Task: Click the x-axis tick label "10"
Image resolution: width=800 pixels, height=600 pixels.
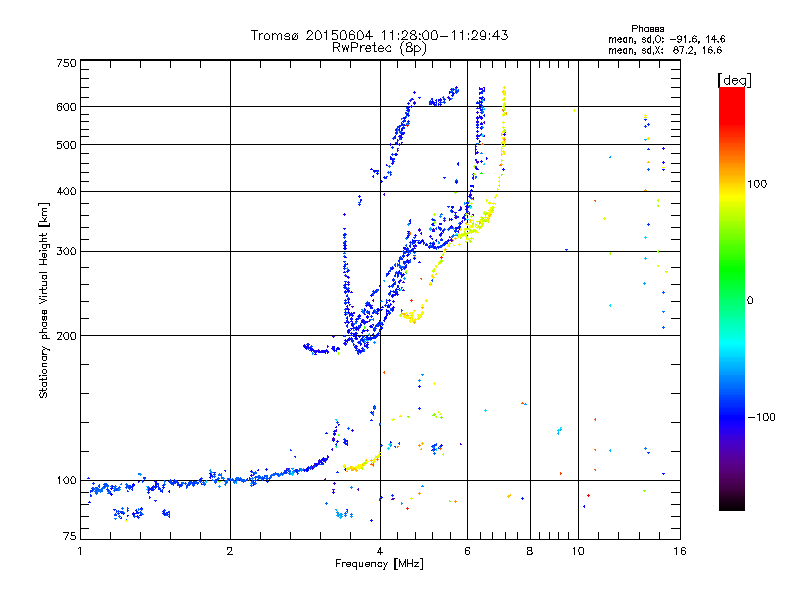Action: click(x=578, y=551)
